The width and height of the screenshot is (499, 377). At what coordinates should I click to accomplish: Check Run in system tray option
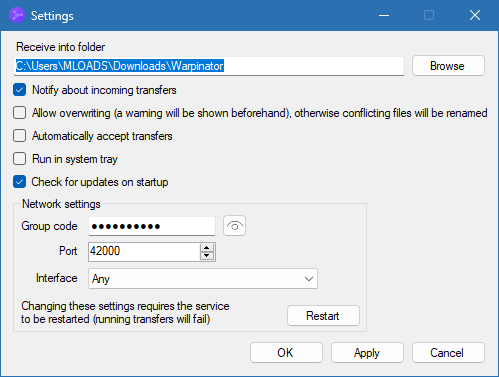point(19,159)
